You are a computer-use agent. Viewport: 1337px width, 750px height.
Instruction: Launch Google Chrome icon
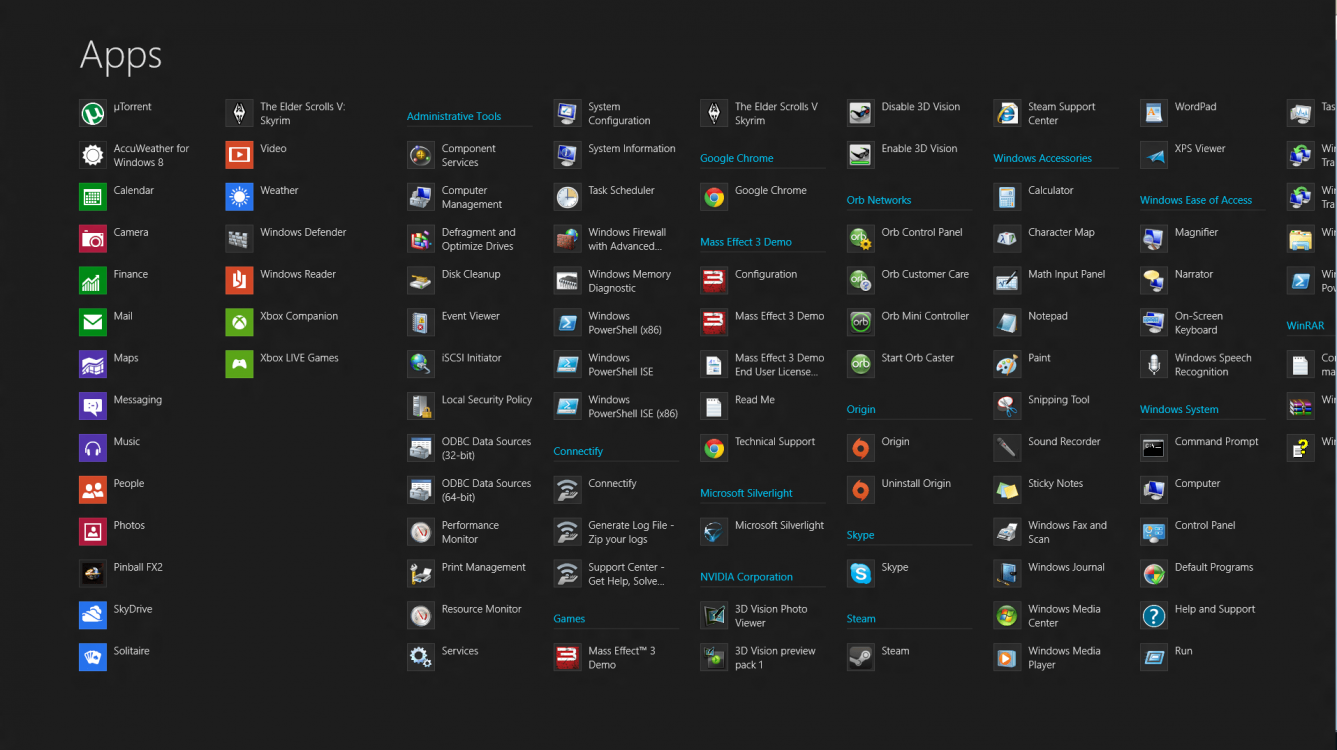714,198
